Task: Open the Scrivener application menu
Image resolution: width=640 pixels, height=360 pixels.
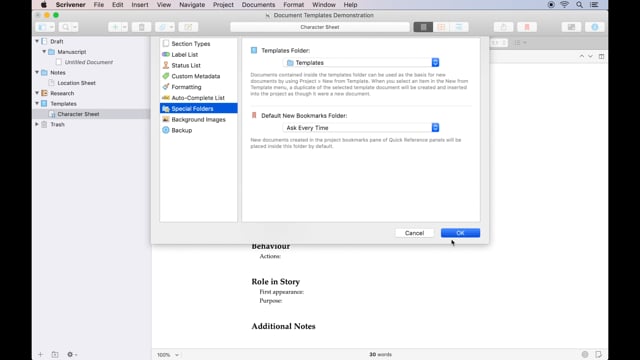Action: (71, 5)
